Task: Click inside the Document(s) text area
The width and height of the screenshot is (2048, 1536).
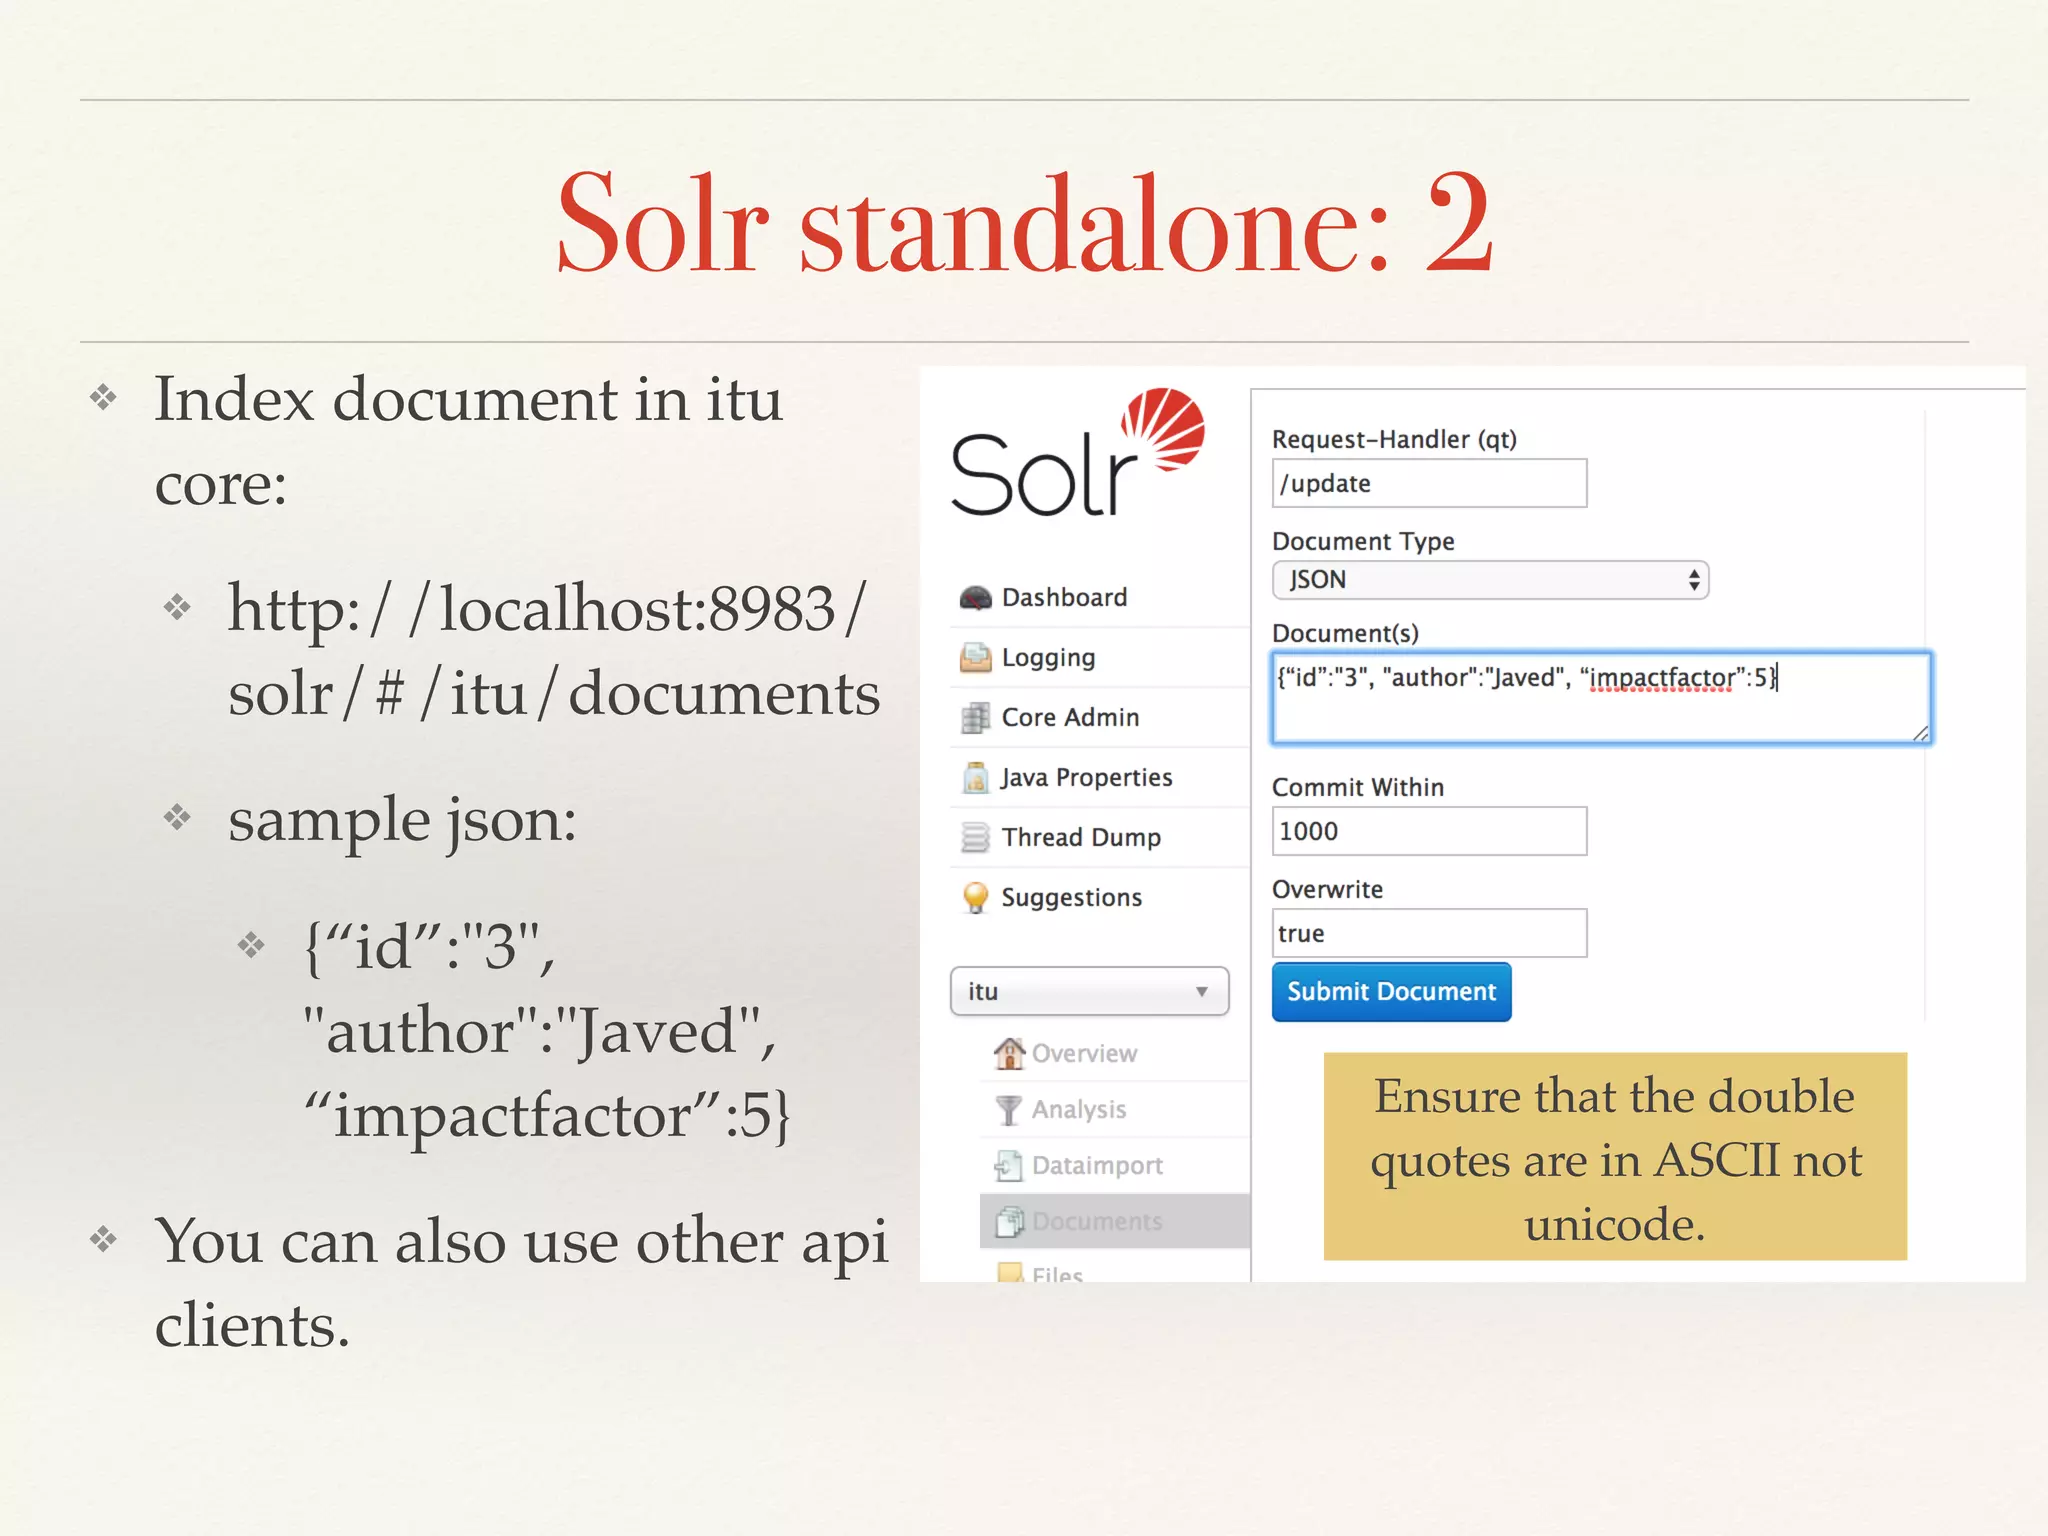Action: click(x=1601, y=697)
